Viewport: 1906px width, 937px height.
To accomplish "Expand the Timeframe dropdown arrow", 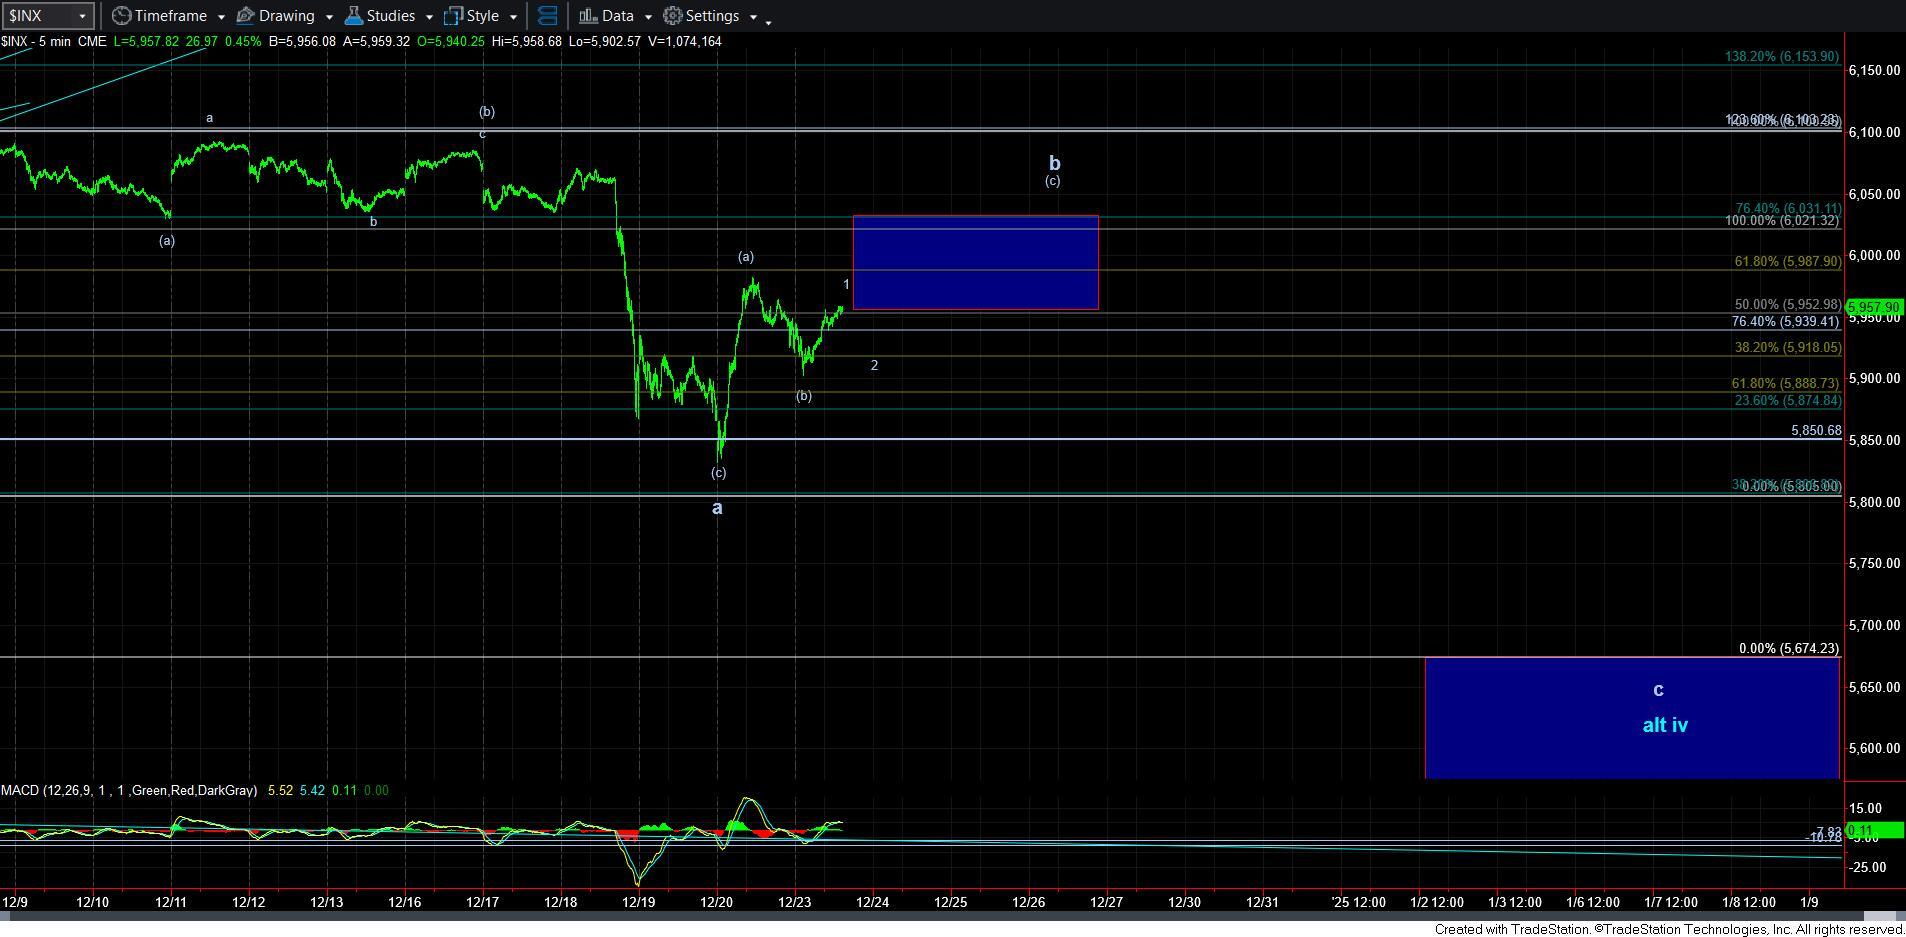I will click(x=220, y=17).
